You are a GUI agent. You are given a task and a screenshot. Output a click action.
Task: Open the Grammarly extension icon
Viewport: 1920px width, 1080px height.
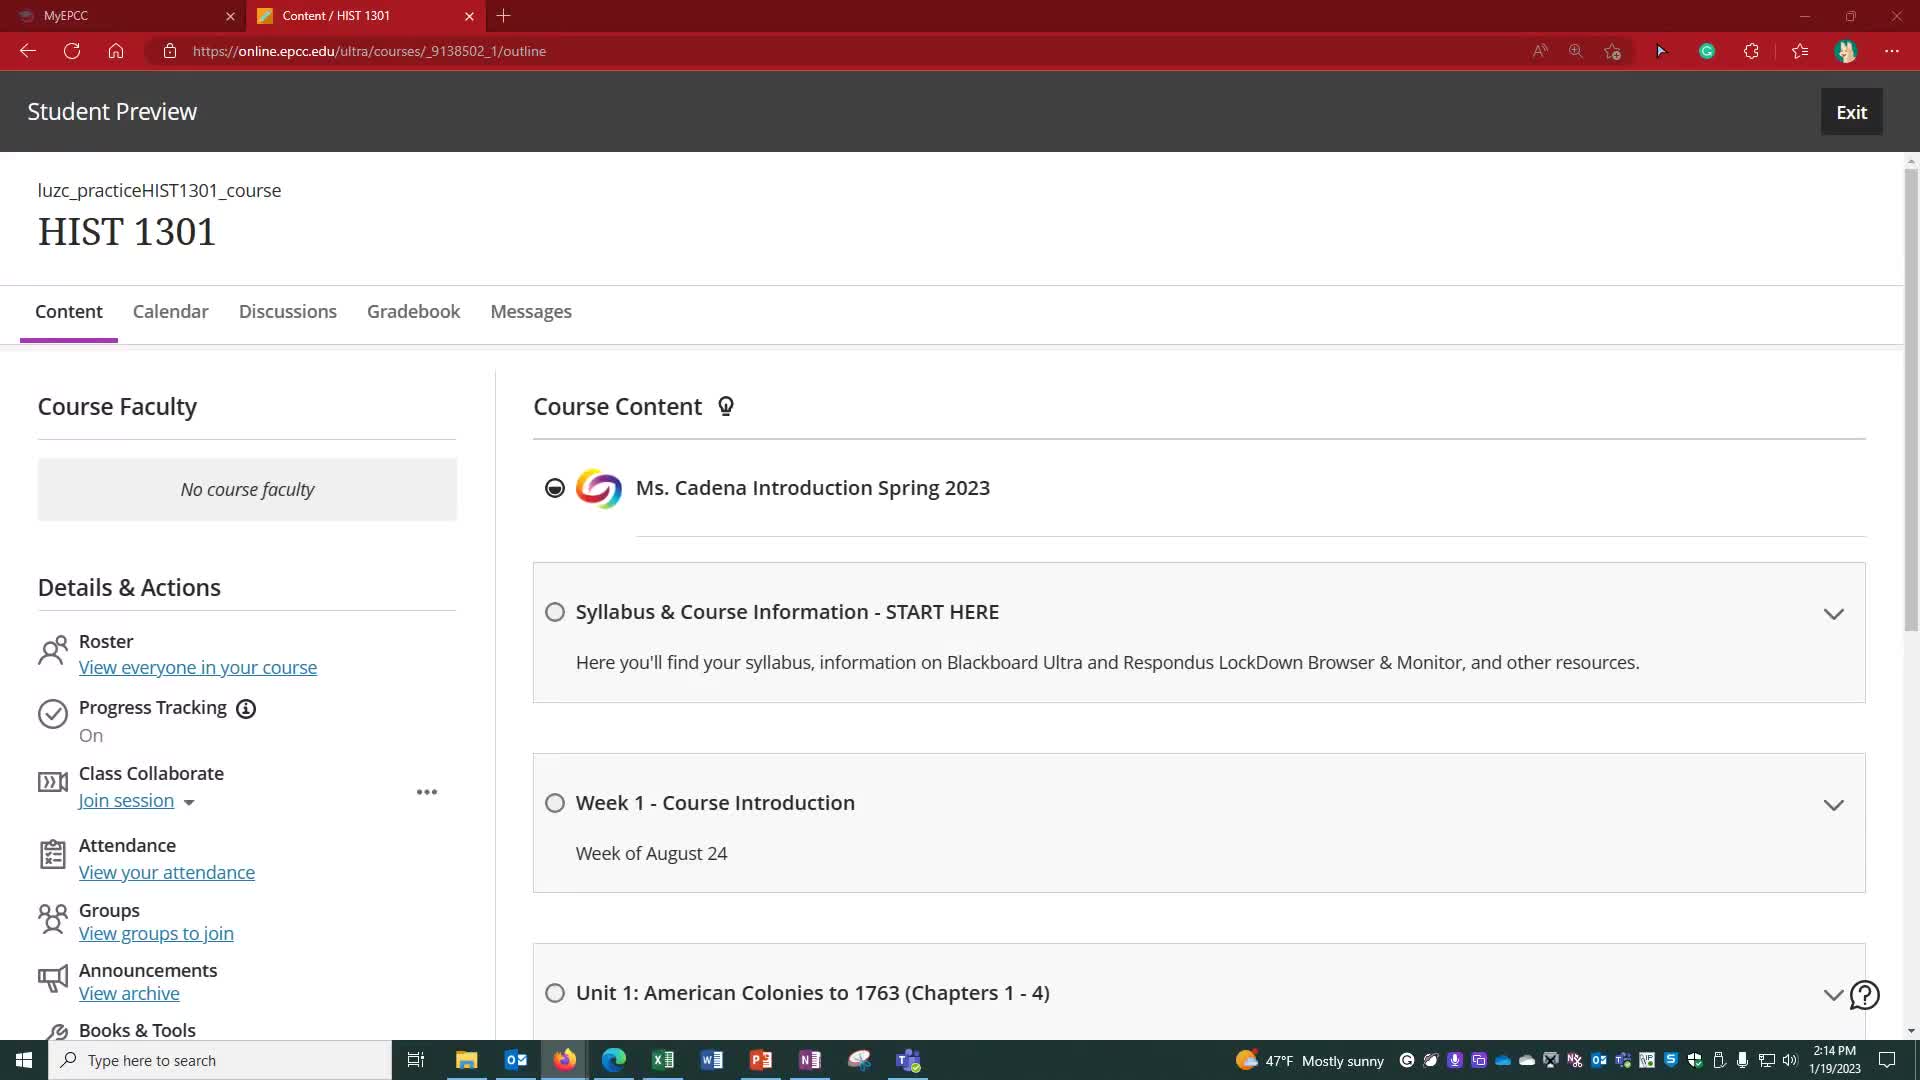[x=1707, y=51]
